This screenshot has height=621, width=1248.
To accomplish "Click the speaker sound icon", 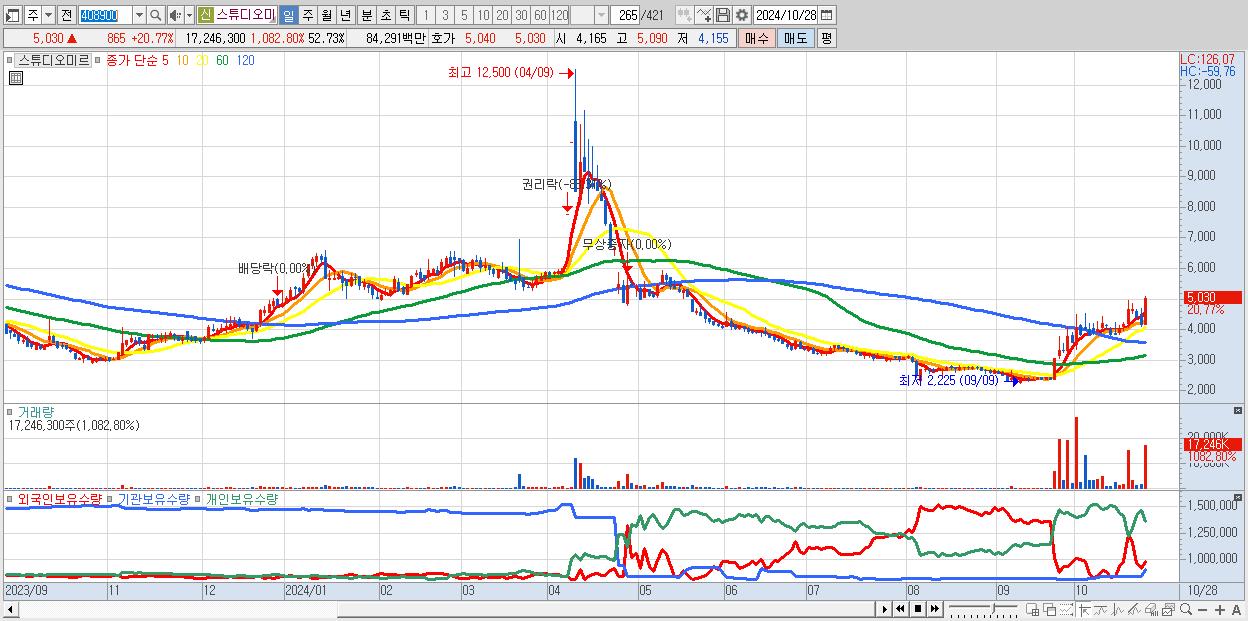I will (x=175, y=15).
